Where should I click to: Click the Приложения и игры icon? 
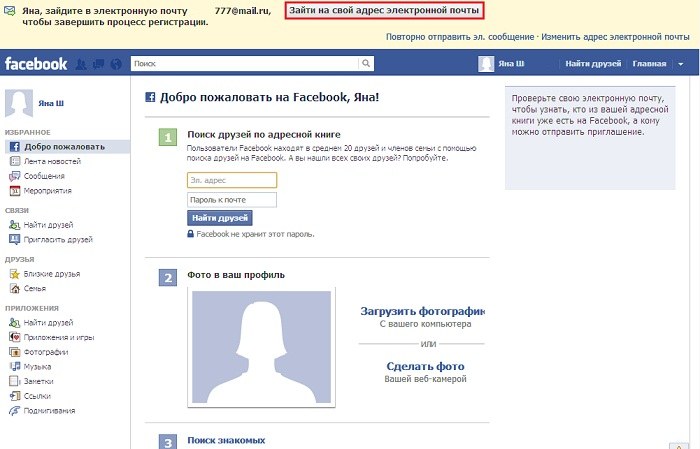[15, 337]
